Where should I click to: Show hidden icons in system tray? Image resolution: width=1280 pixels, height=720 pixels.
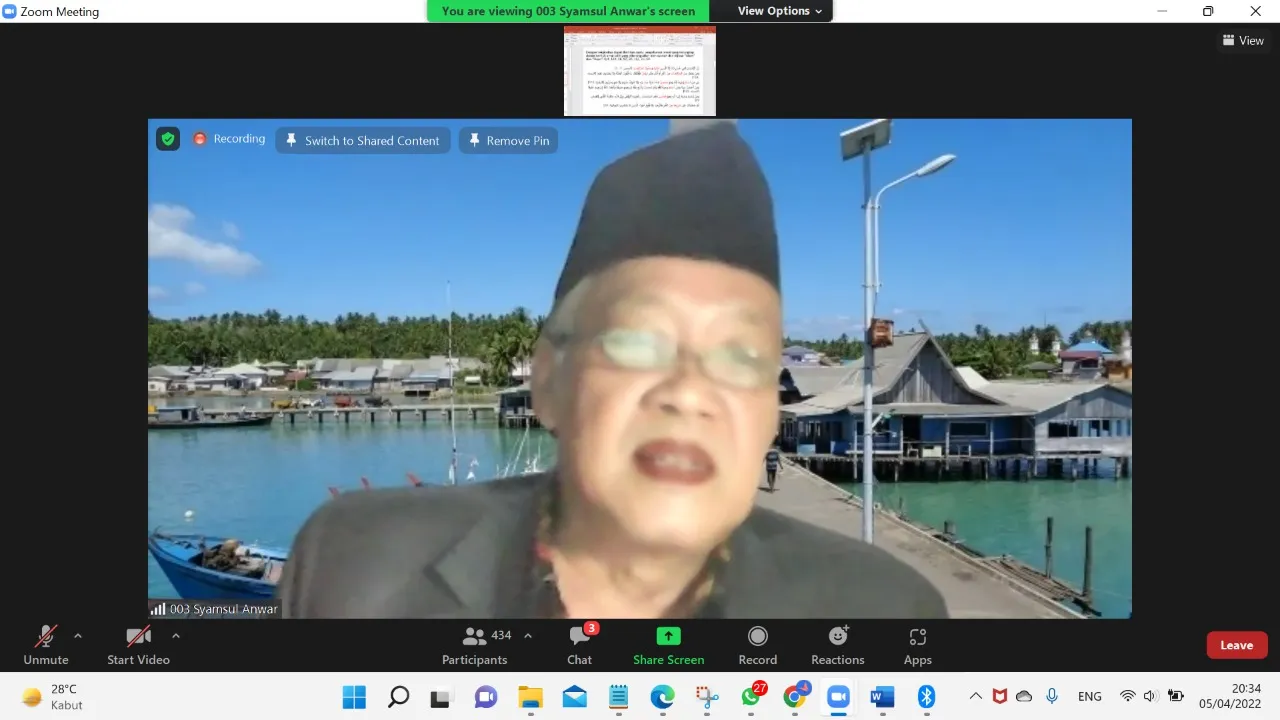(975, 696)
